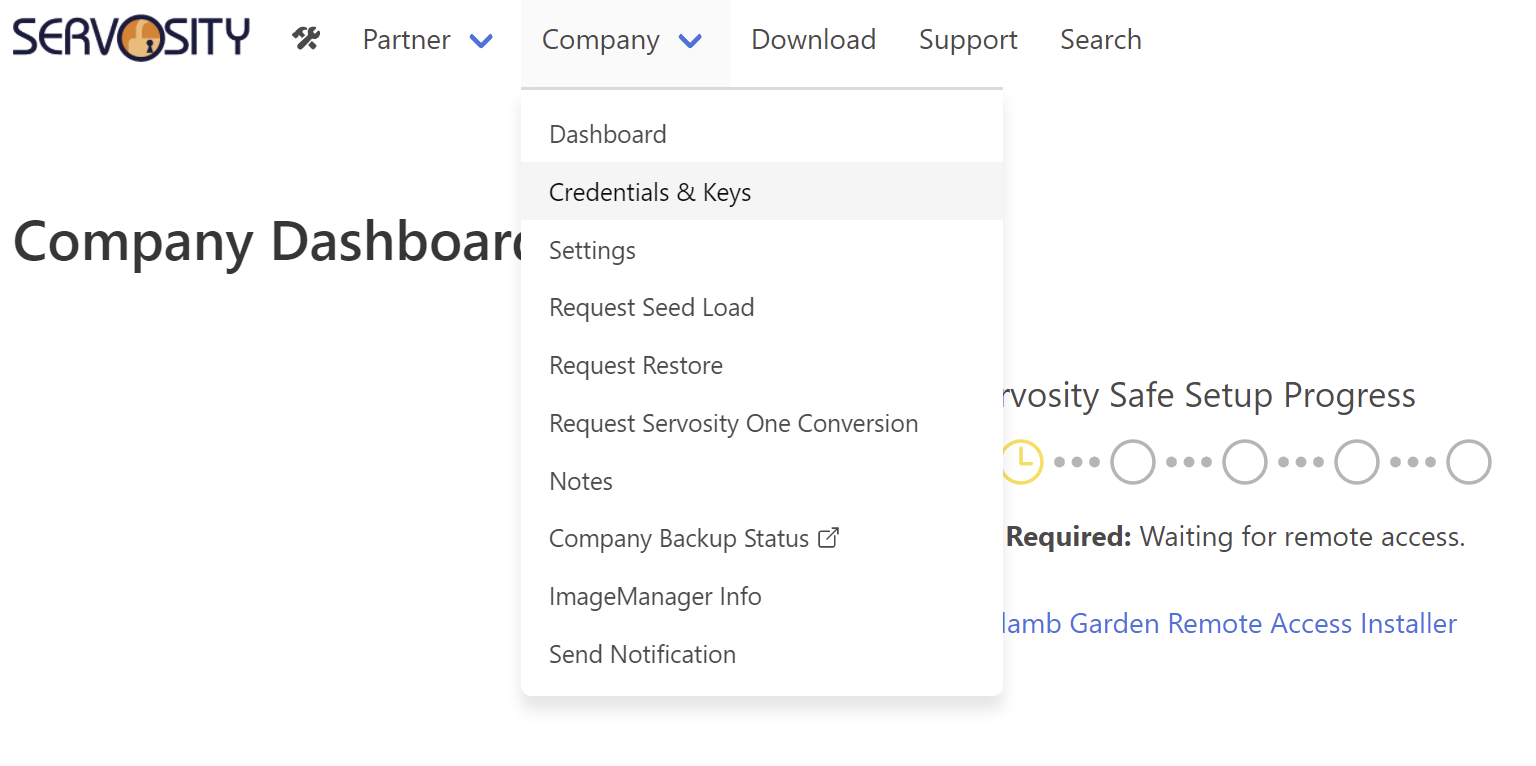Select Search in the navigation bar
Screen dimensions: 1536x766
pos(1100,40)
